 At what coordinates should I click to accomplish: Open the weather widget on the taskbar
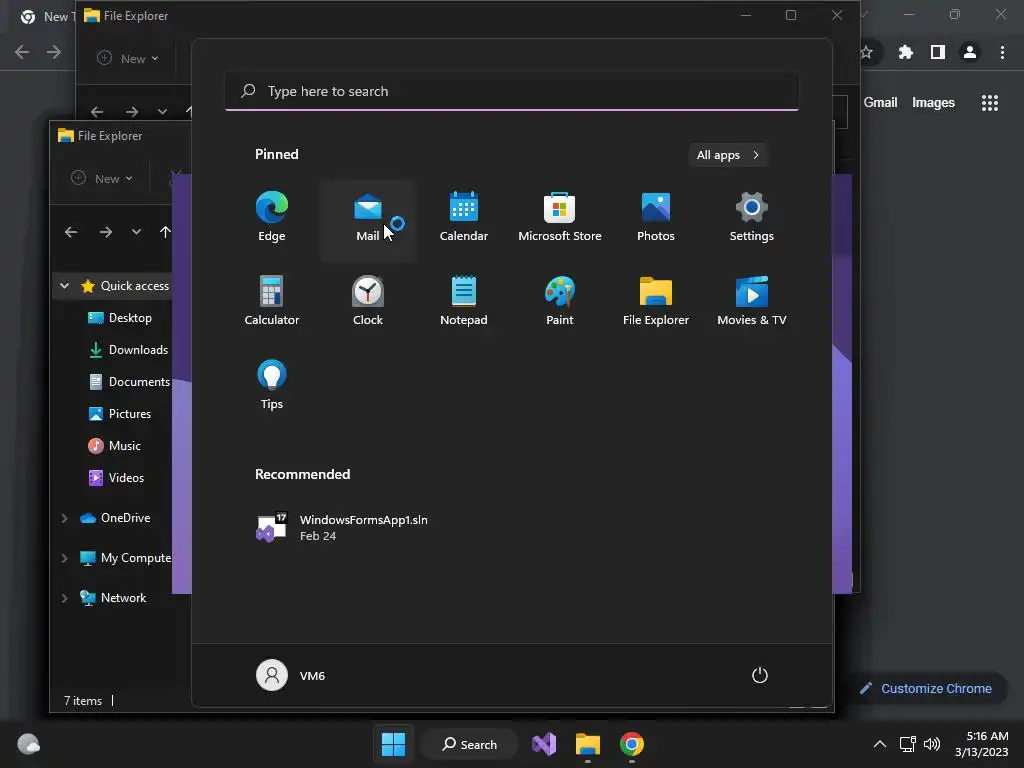pyautogui.click(x=28, y=744)
